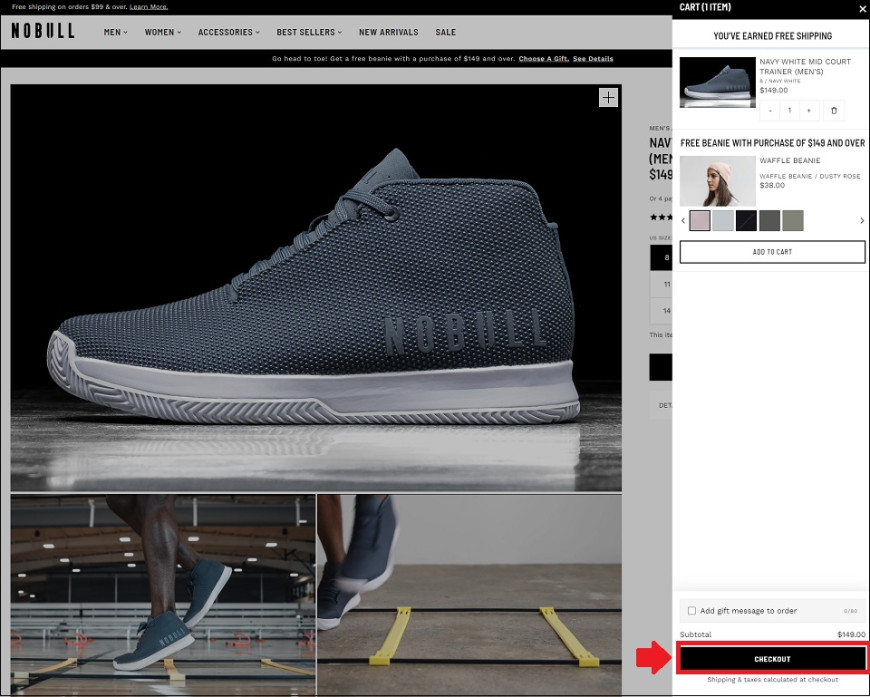Click 'Shipping & taxes calculated at checkout' note
This screenshot has height=697, width=870.
coord(772,680)
